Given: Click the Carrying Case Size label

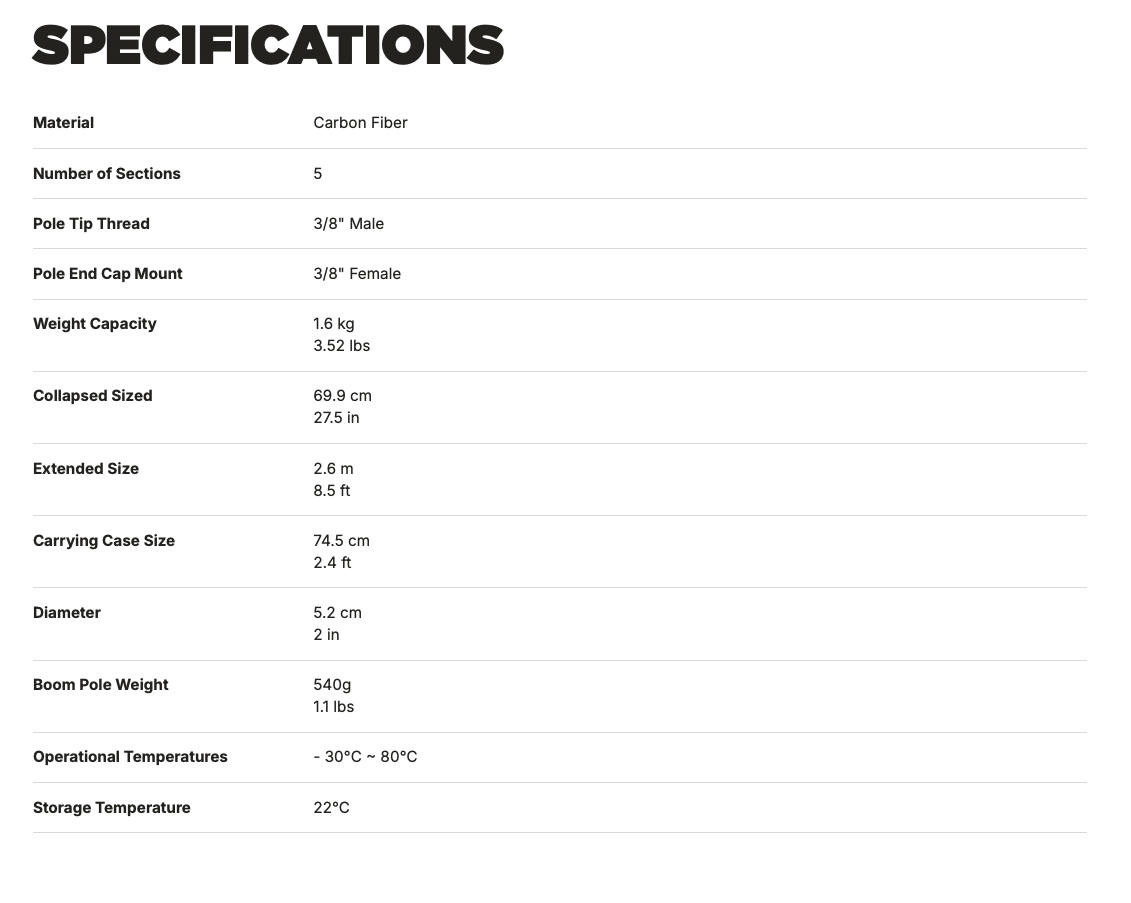Looking at the screenshot, I should click(104, 541).
